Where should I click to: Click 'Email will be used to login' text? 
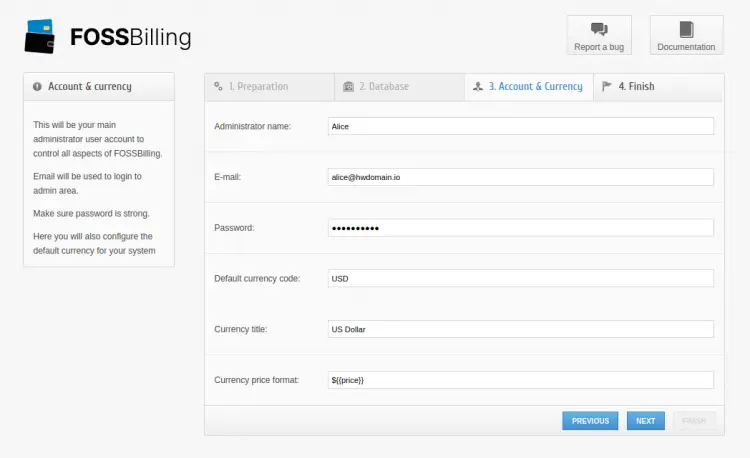[88, 183]
